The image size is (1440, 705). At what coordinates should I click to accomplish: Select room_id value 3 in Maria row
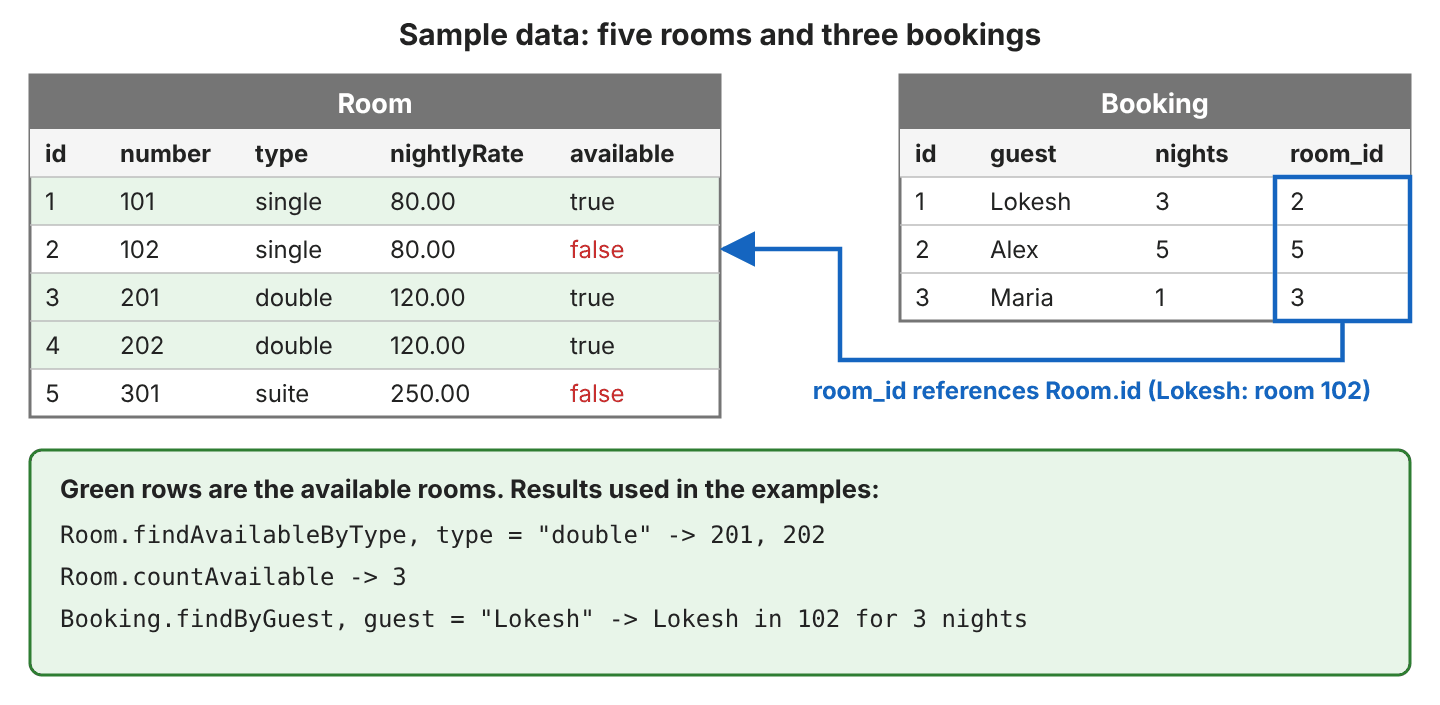tap(1297, 298)
